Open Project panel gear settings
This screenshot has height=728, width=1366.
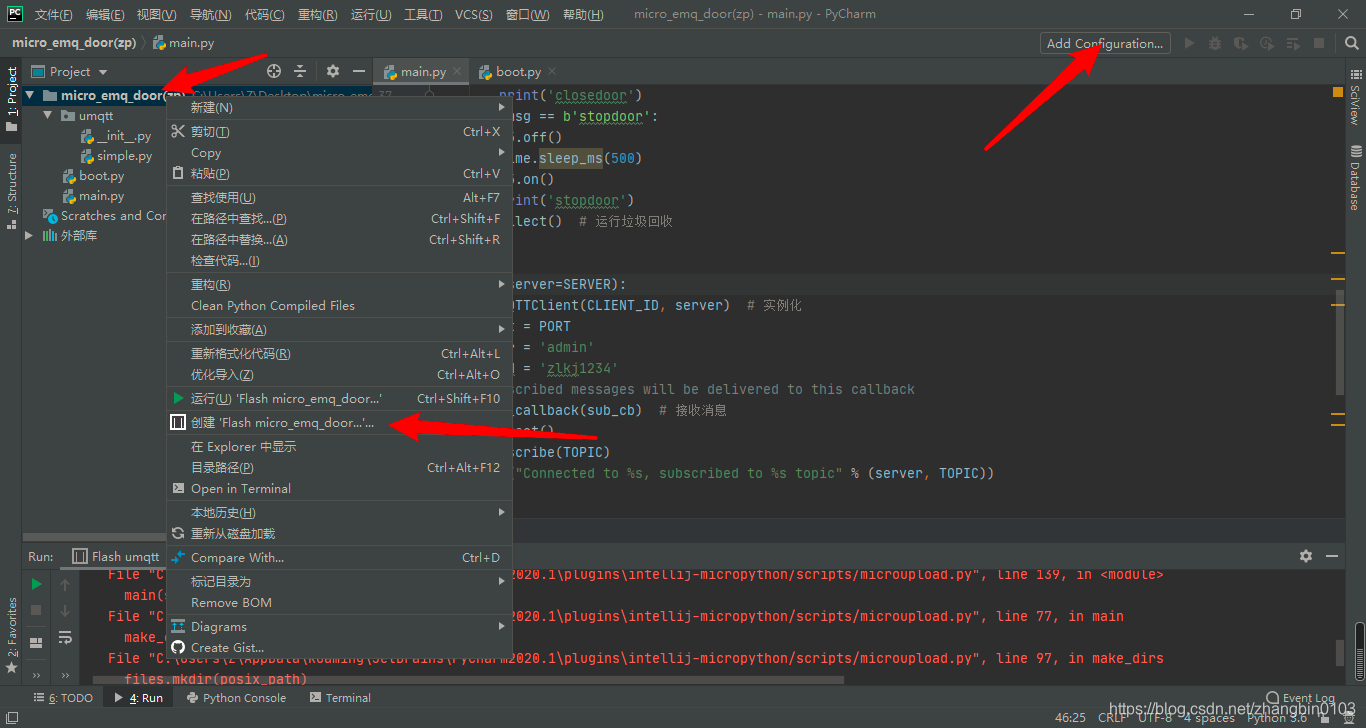[x=333, y=71]
